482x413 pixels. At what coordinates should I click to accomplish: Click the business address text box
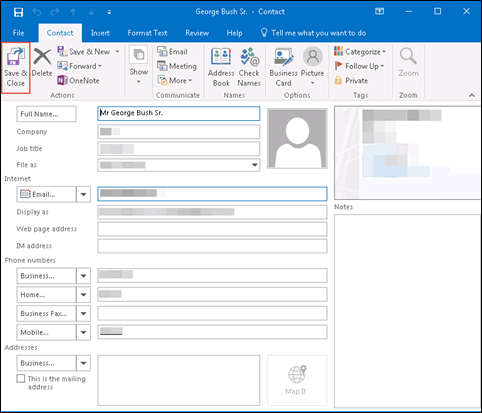(x=179, y=380)
